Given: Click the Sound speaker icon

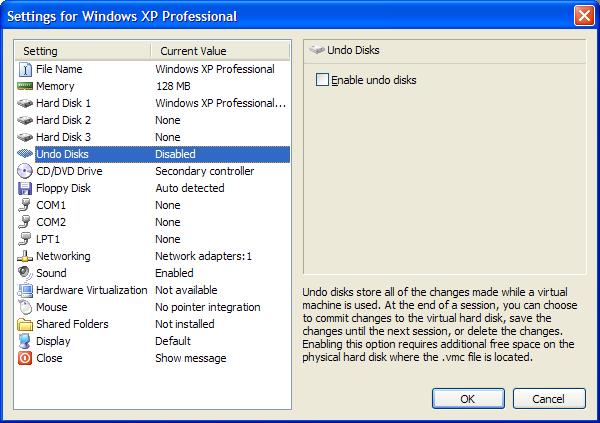Looking at the screenshot, I should pyautogui.click(x=25, y=273).
